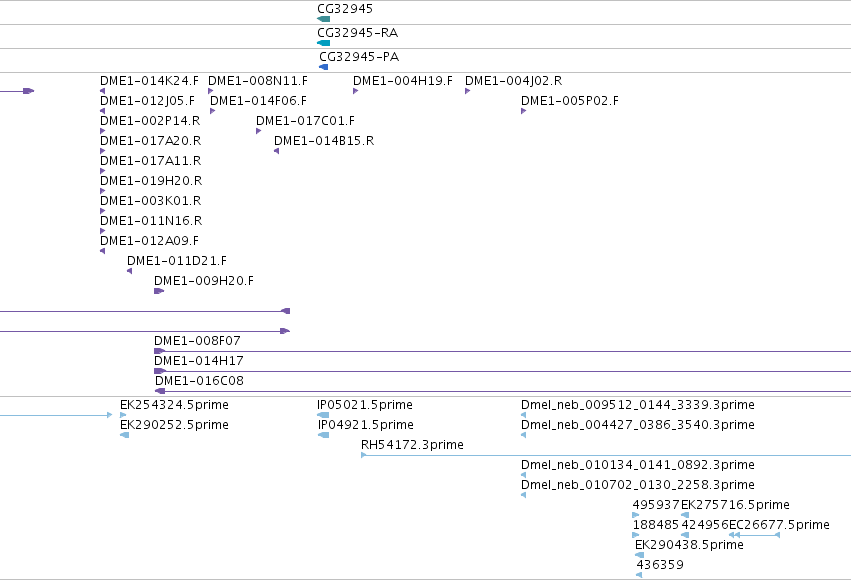Open Dmel_neb_009512_0144_3339.3prime feature
The height and width of the screenshot is (580, 851).
(x=638, y=405)
